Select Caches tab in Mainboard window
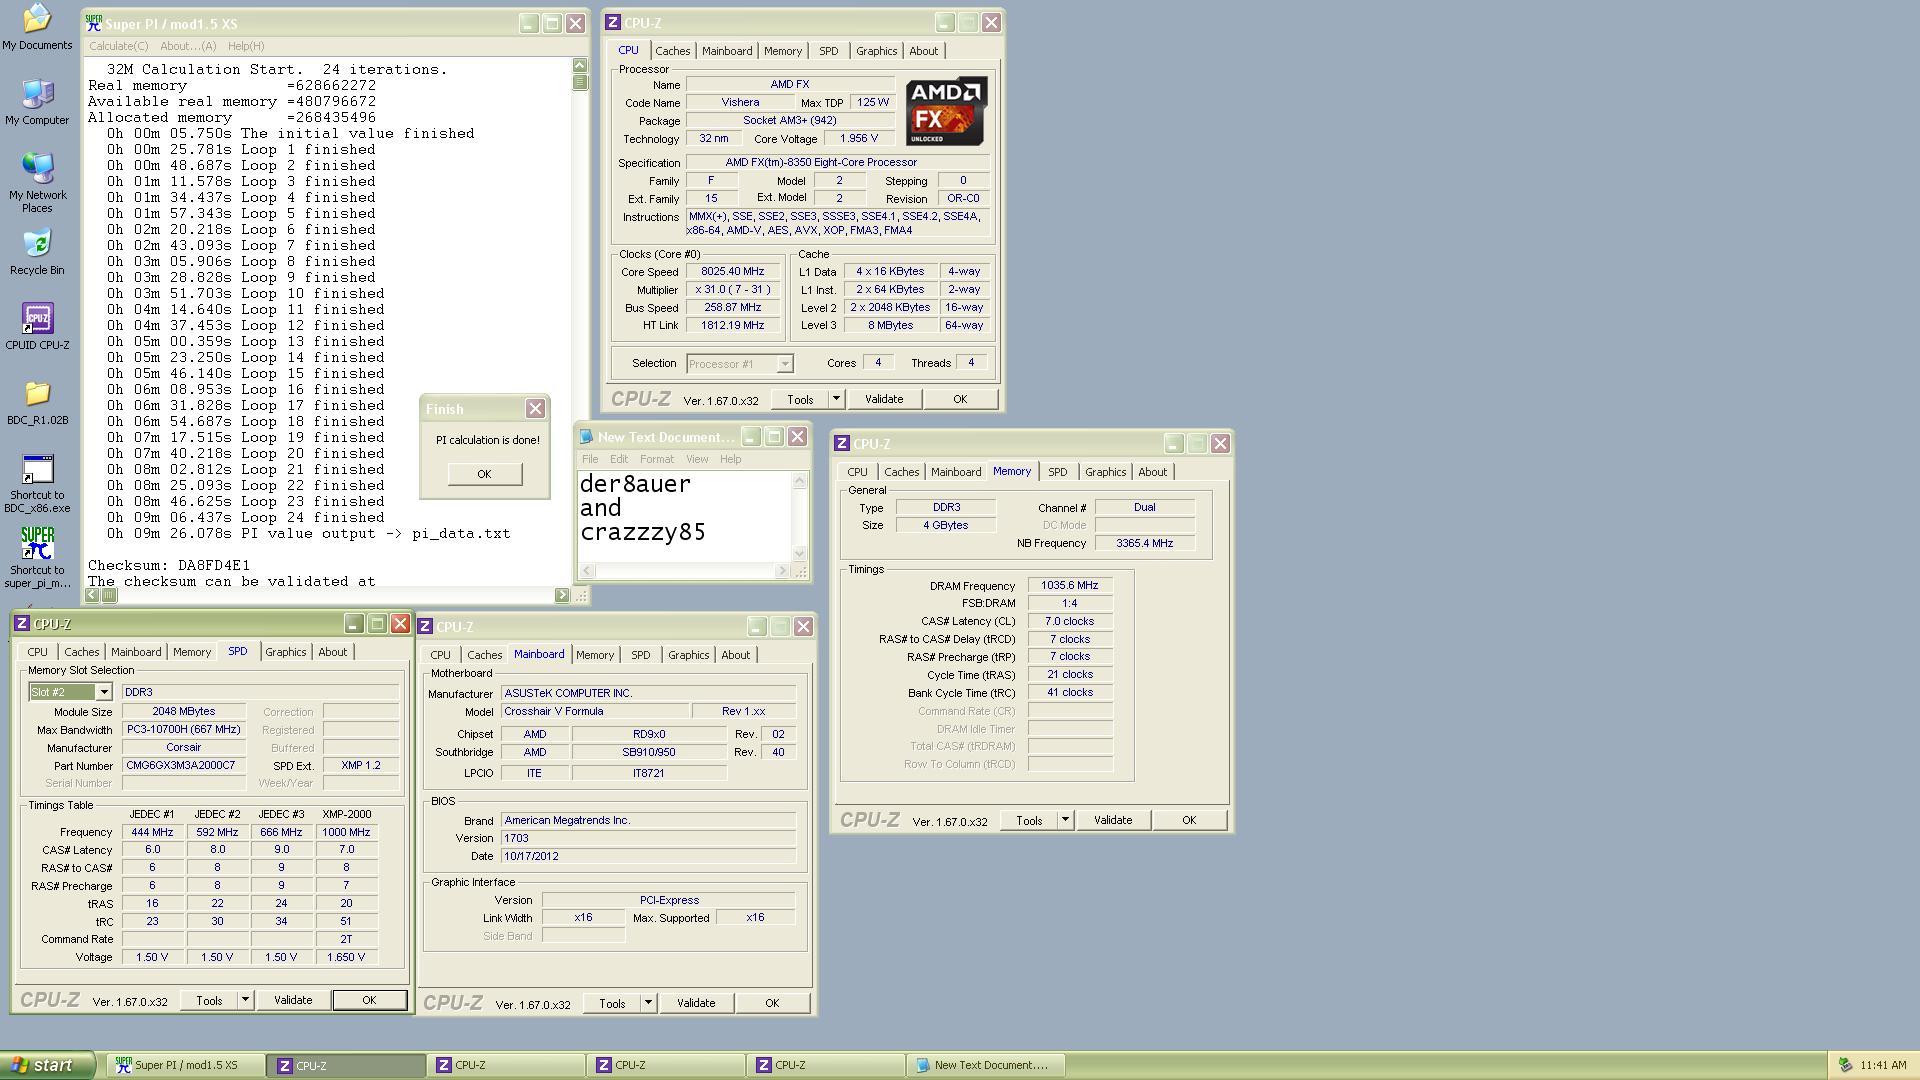The image size is (1920, 1080). click(484, 655)
